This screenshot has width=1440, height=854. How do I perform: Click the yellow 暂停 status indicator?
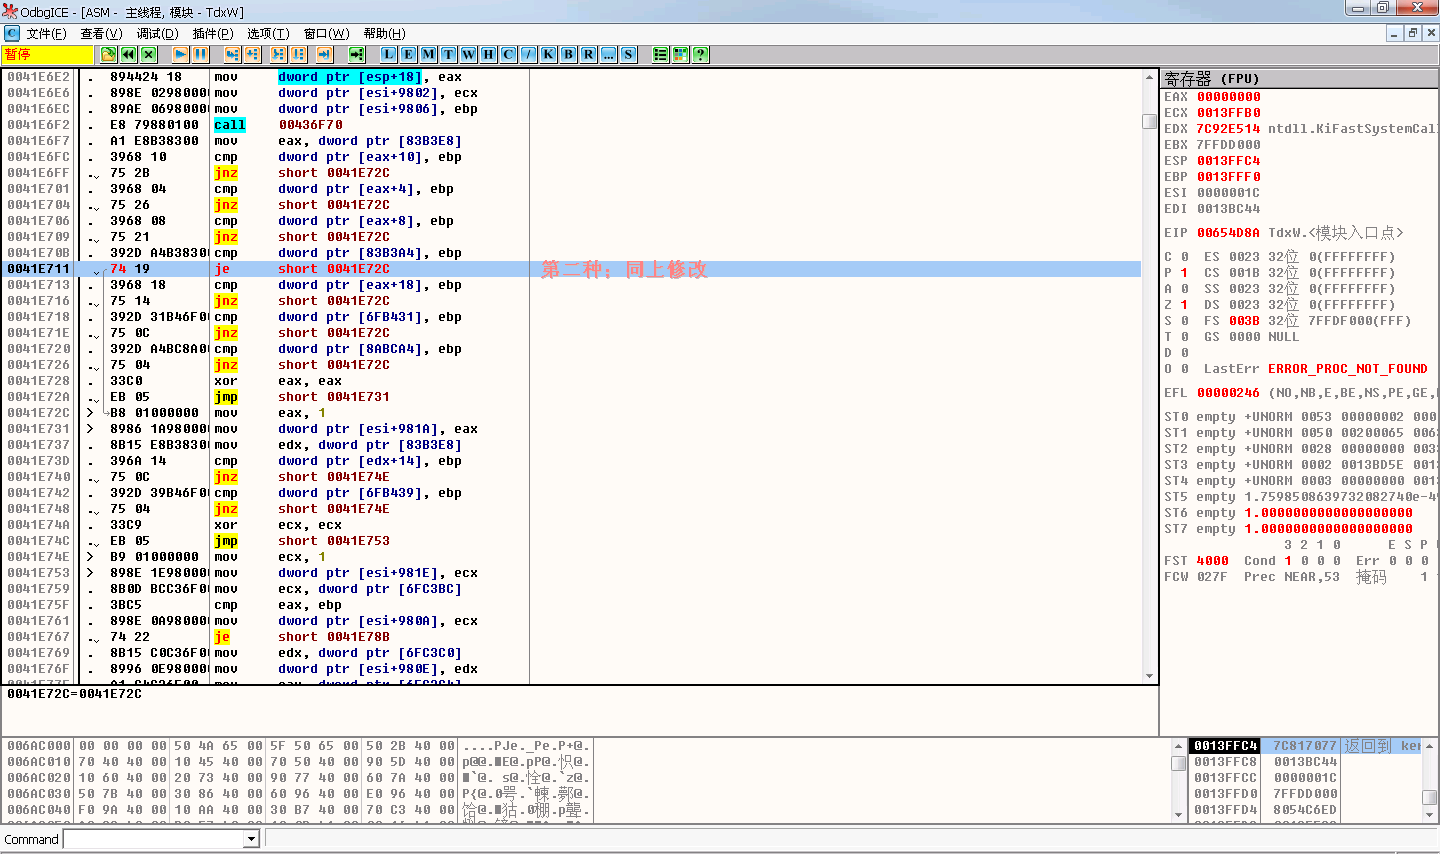[47, 54]
